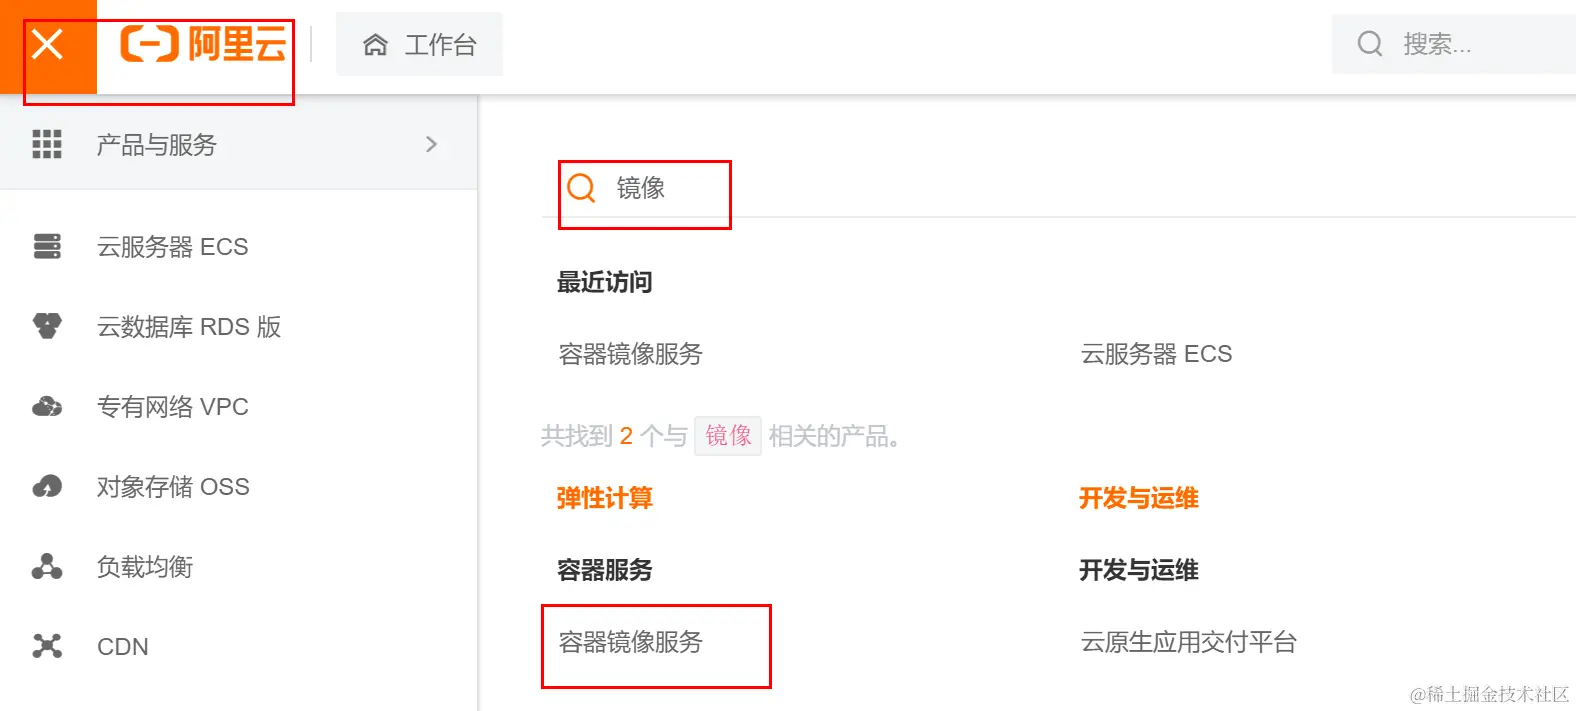The image size is (1576, 711).
Task: Open 云原生应用交付平台 link
Action: (1188, 642)
